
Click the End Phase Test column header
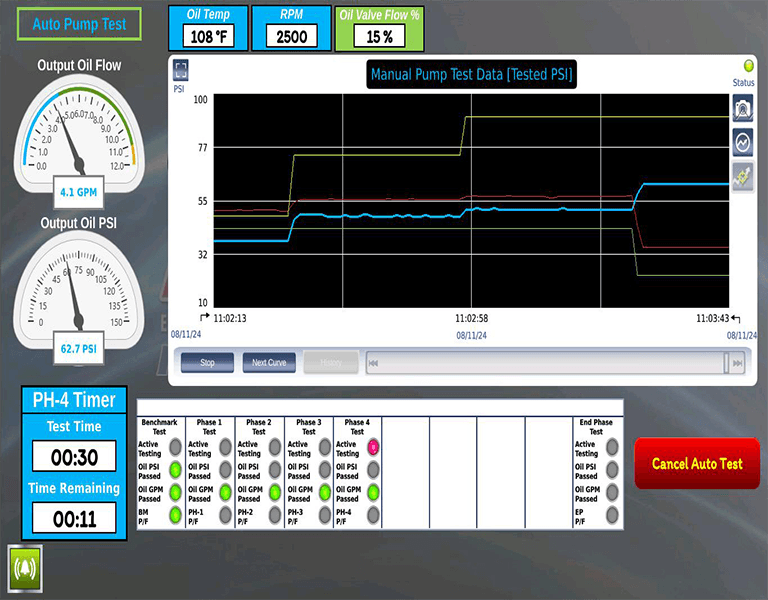tap(596, 427)
